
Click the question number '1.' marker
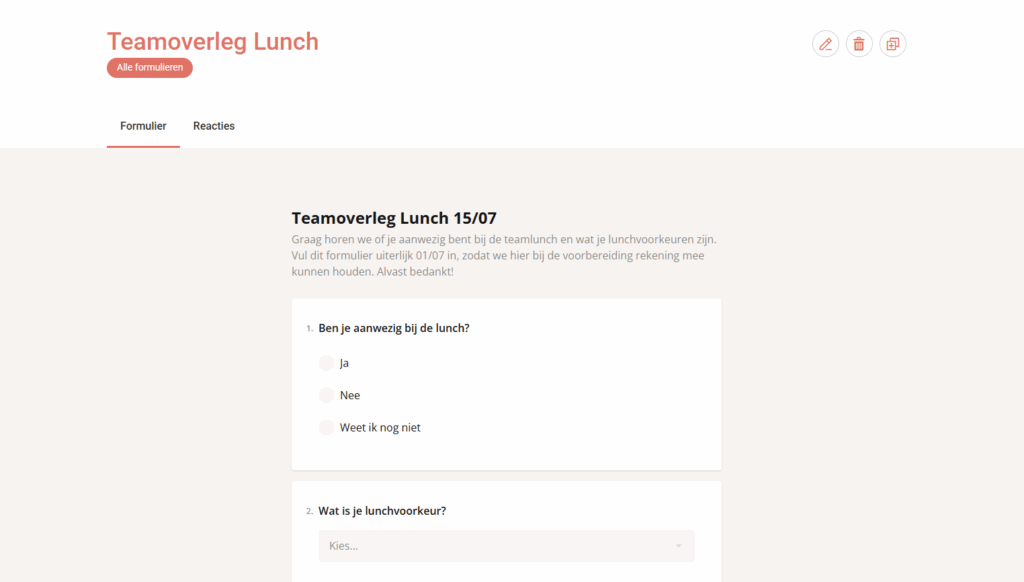309,329
